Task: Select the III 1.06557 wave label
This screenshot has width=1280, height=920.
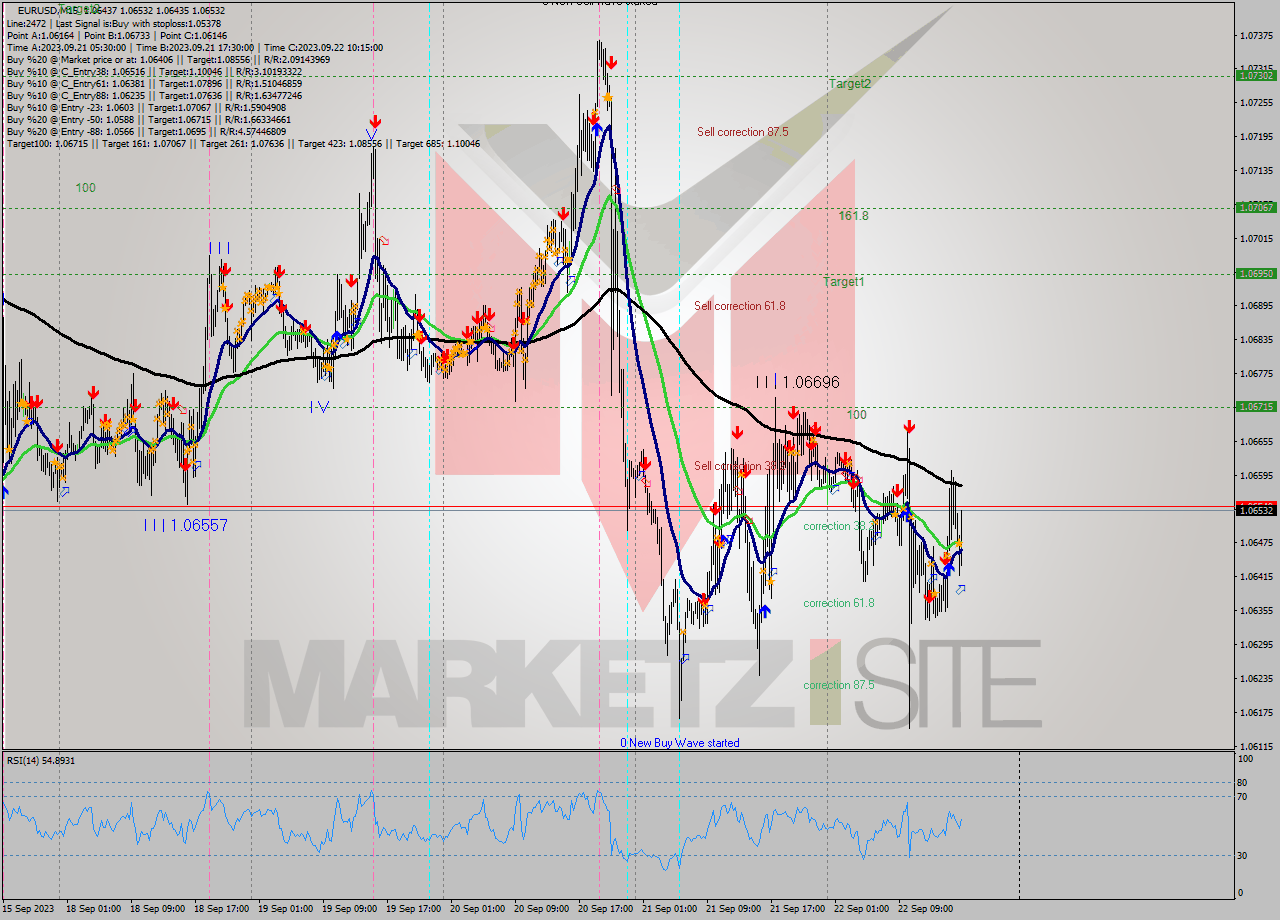Action: (185, 525)
